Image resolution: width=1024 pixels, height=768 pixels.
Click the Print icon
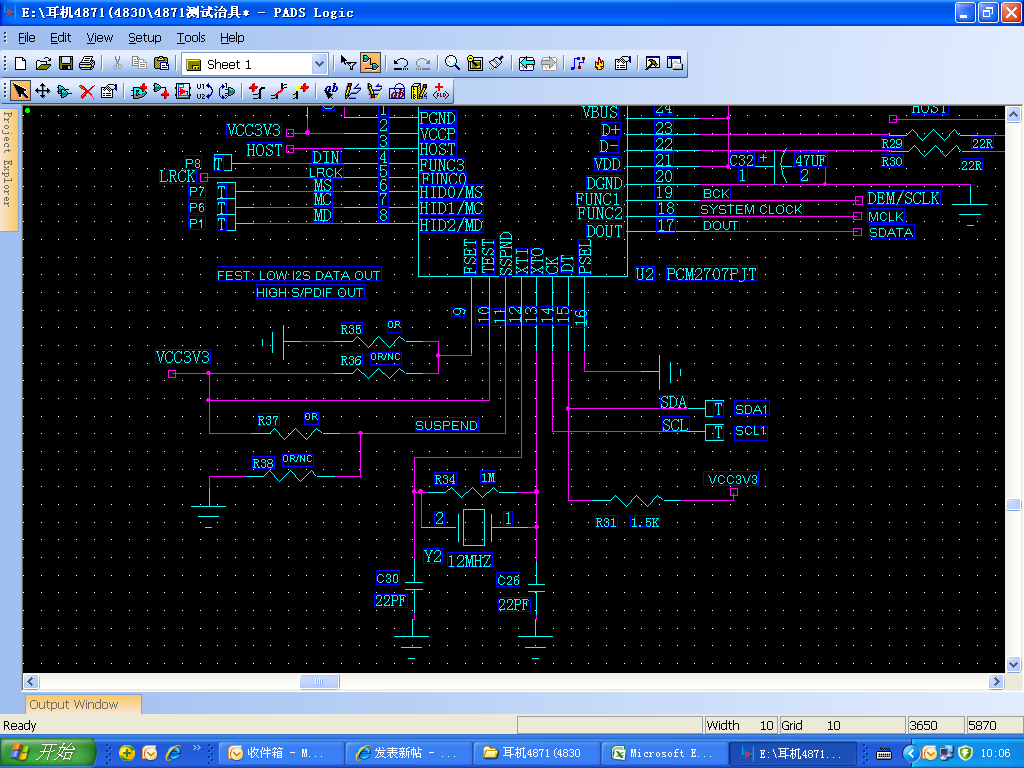pos(87,64)
